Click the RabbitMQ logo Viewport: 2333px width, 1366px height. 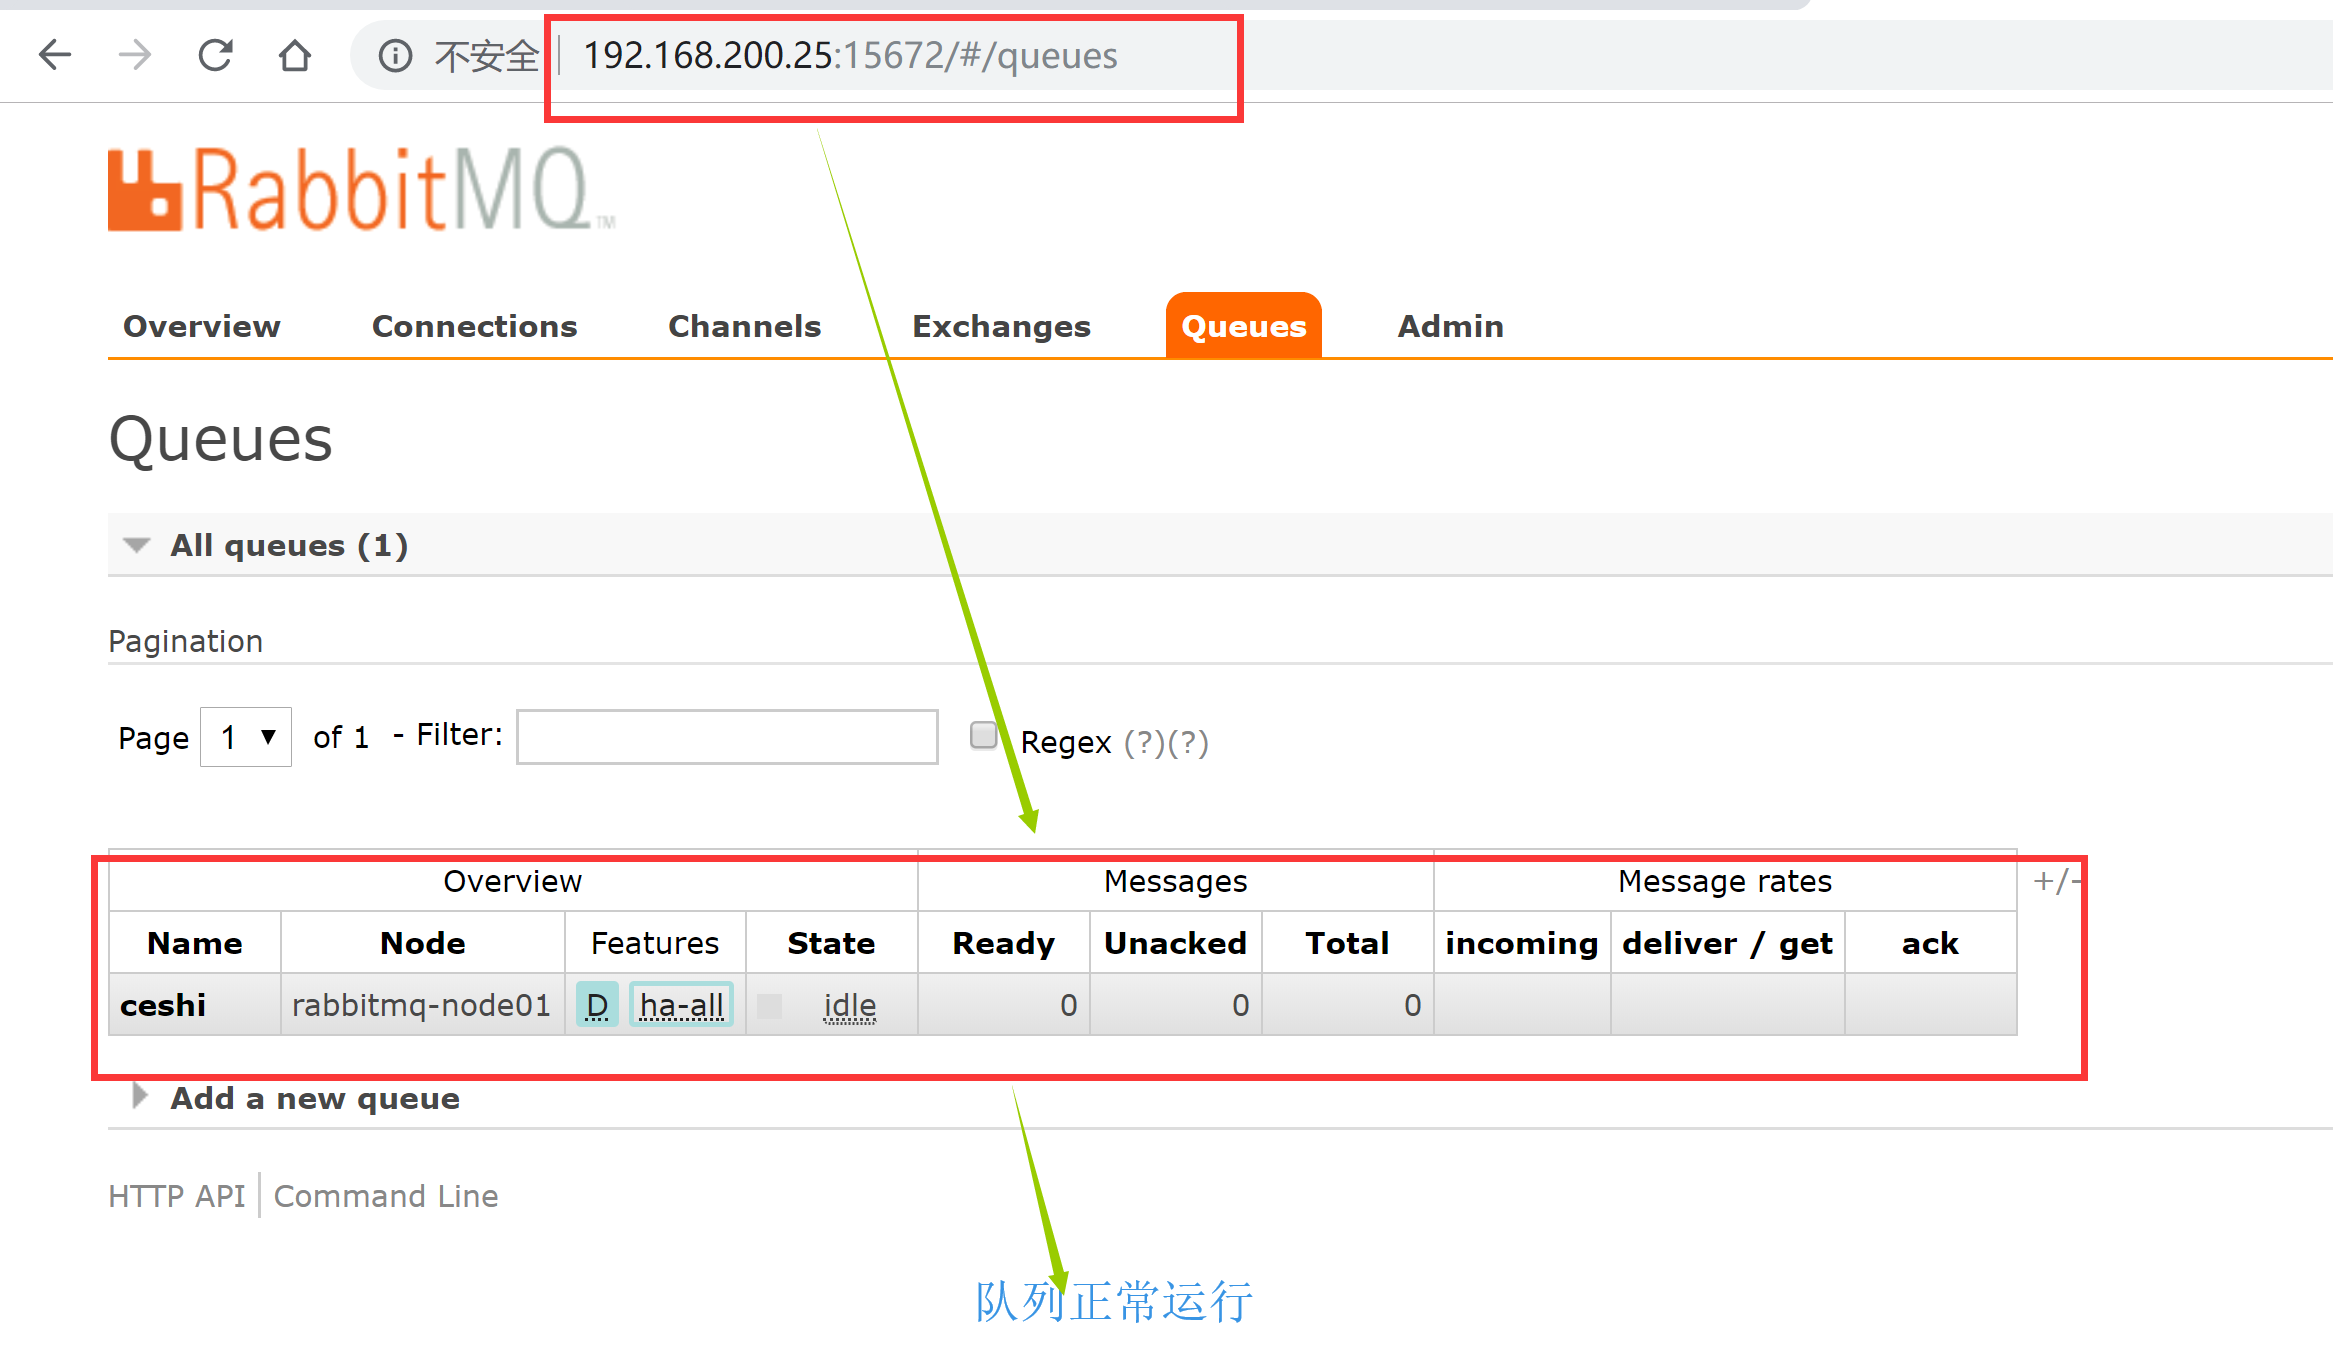pos(360,190)
